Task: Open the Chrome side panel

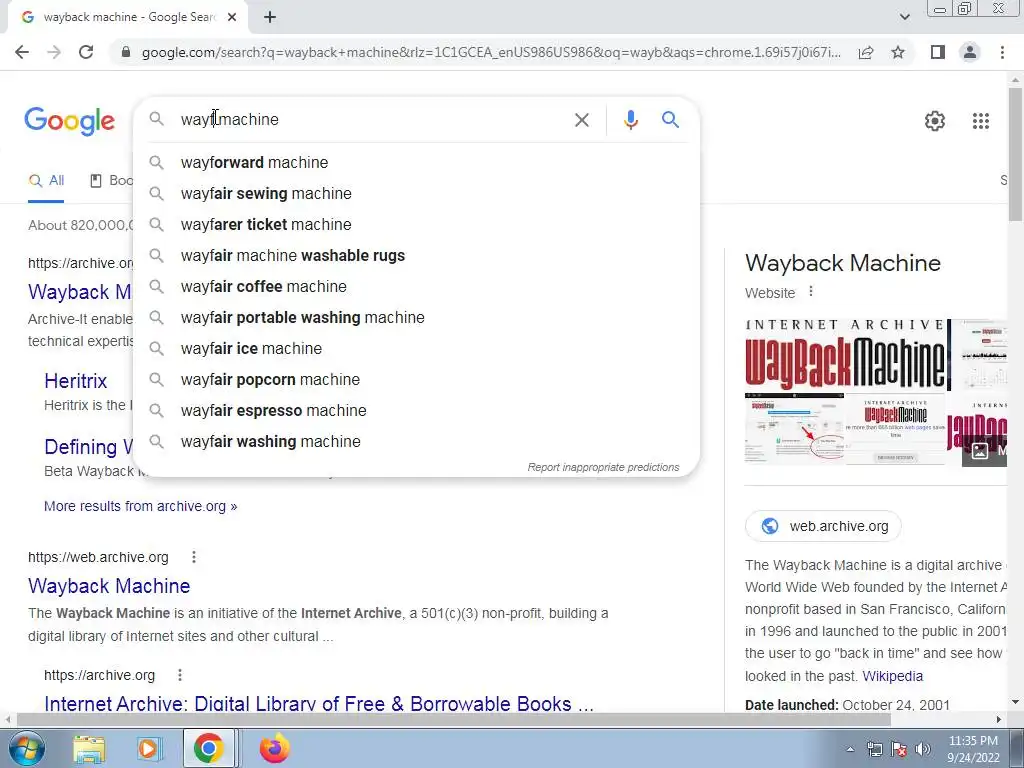Action: coord(938,52)
